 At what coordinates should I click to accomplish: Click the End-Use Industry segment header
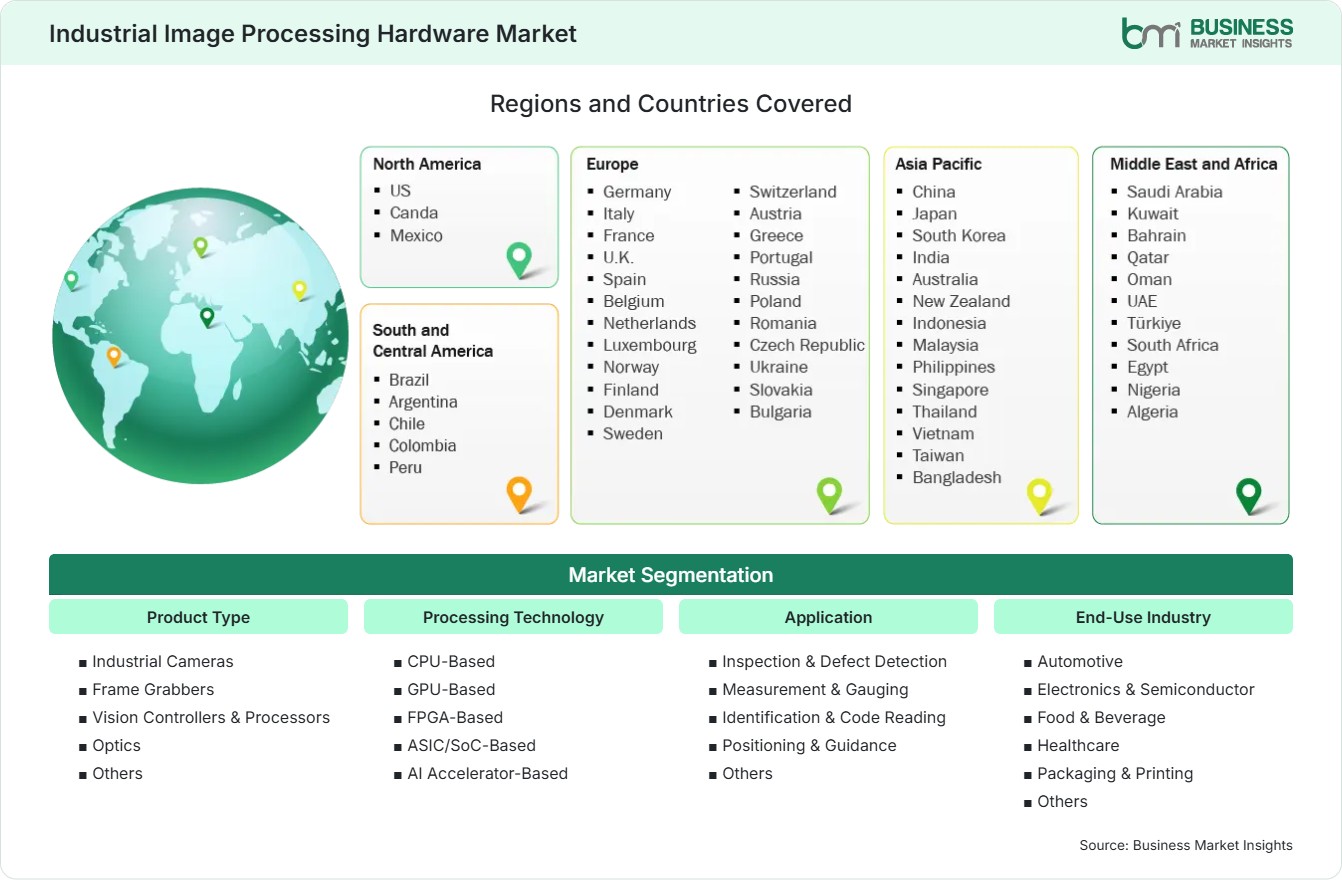coord(1143,617)
